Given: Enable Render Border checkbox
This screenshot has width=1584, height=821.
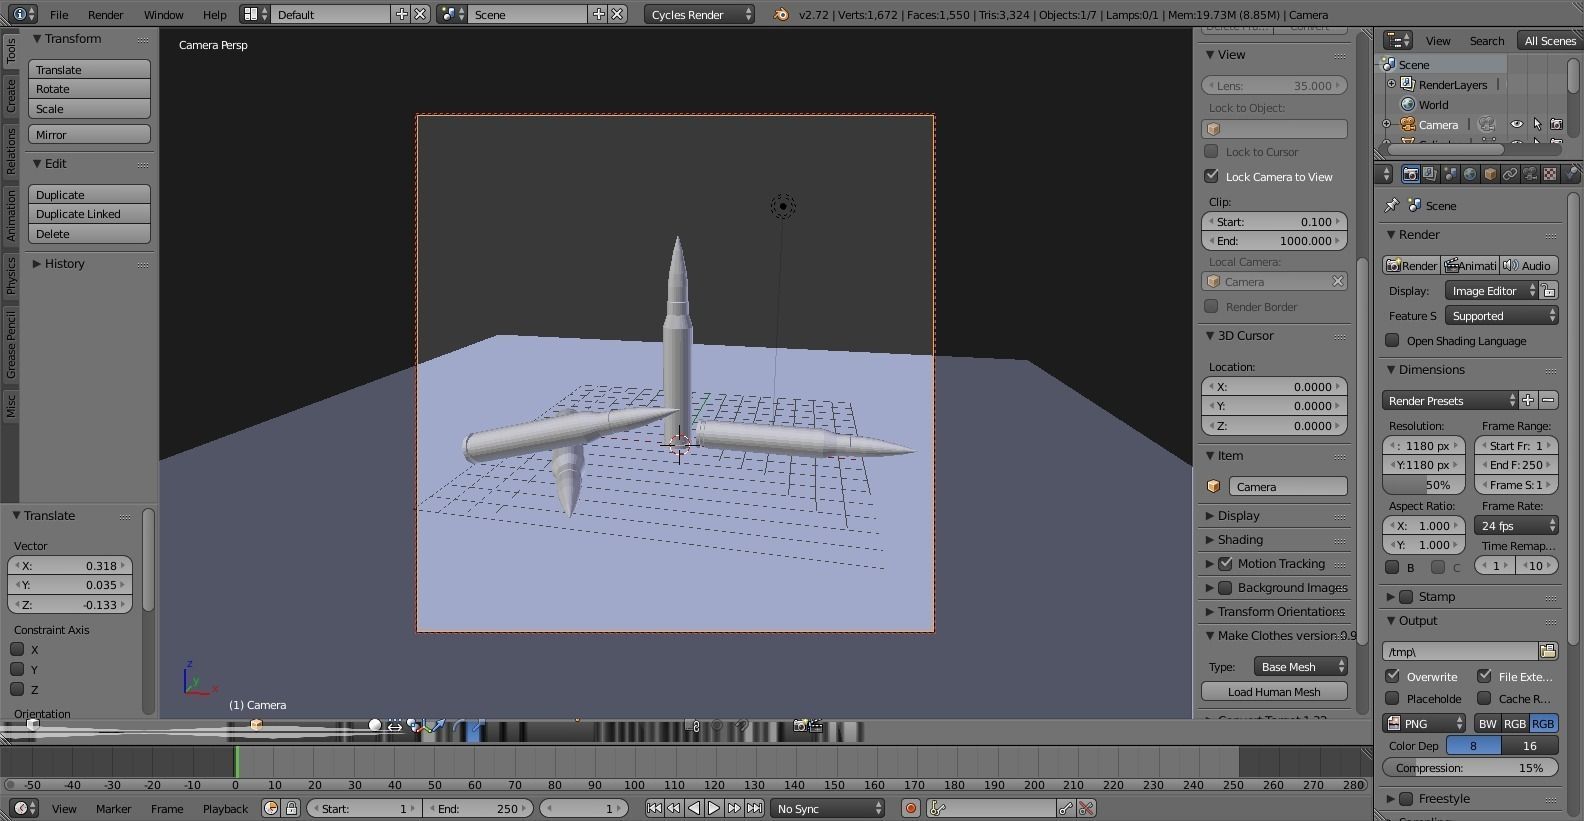Looking at the screenshot, I should pos(1211,306).
